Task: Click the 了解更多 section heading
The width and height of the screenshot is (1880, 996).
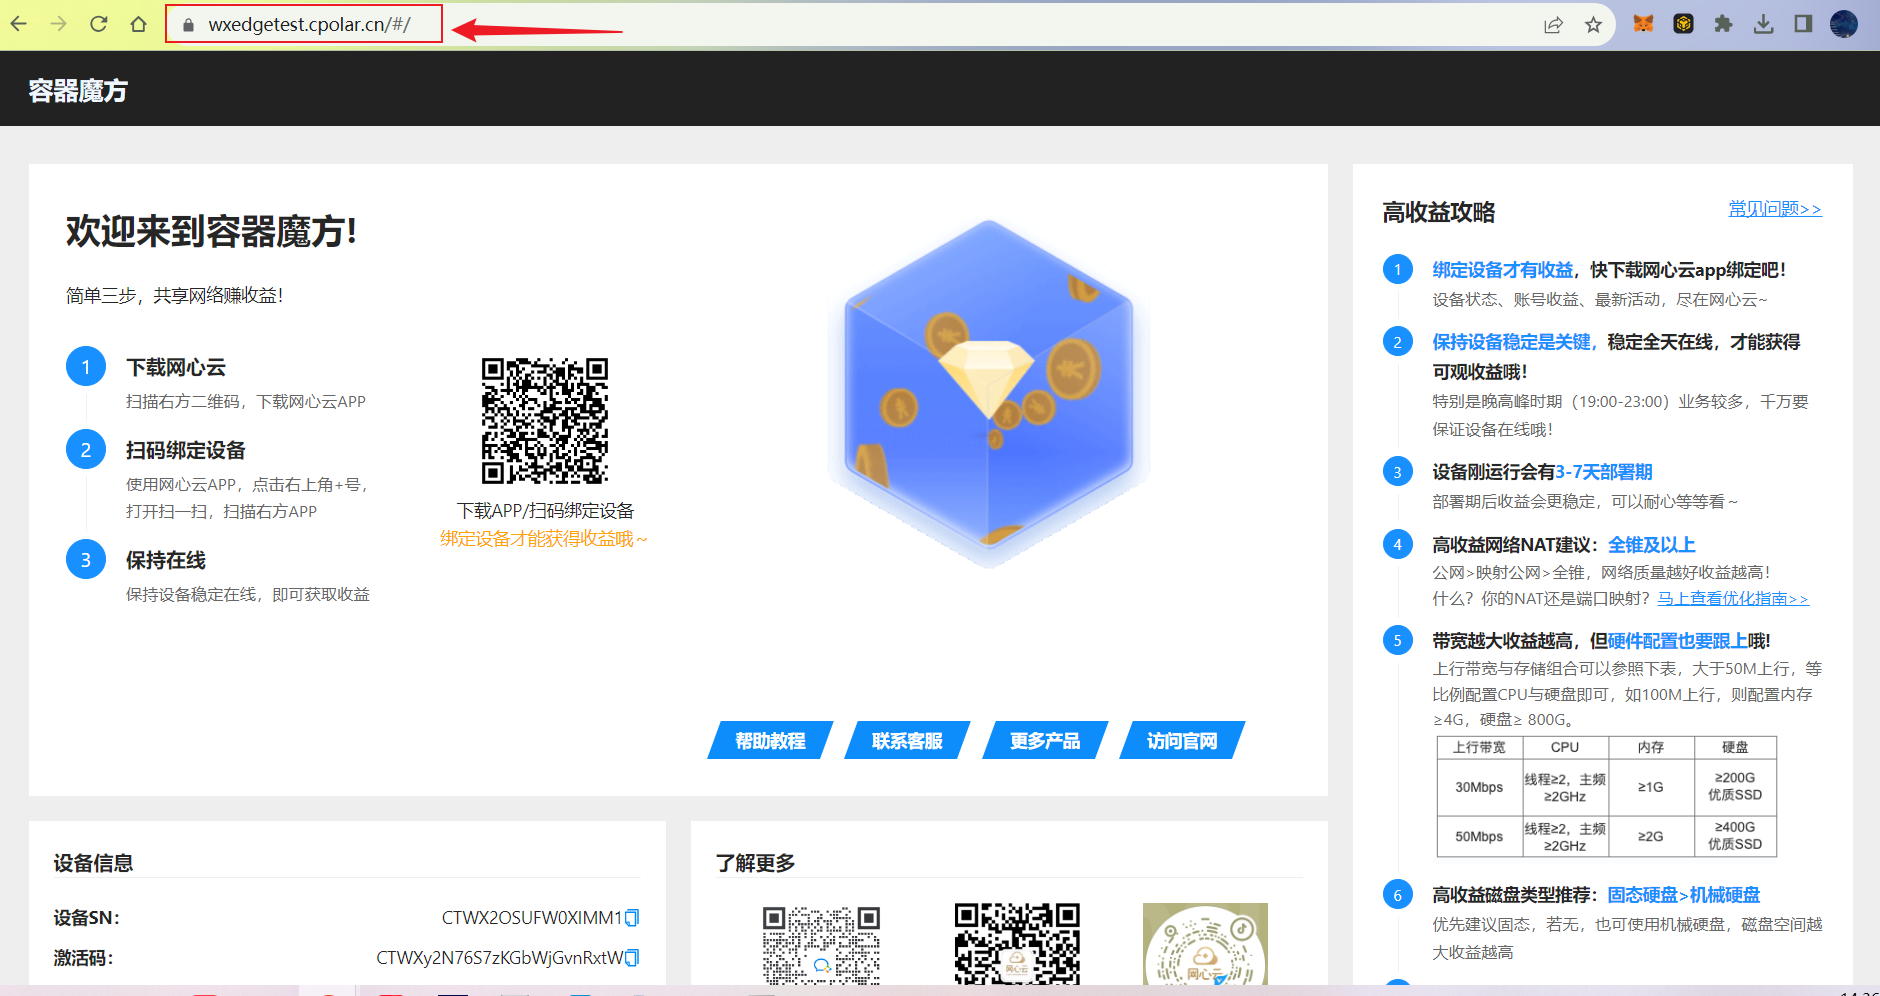Action: 755,863
